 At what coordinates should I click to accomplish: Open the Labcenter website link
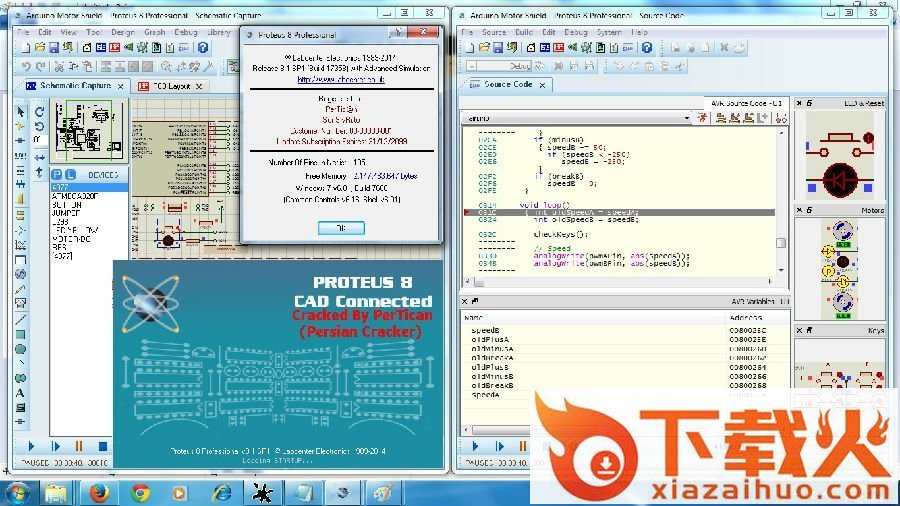pos(341,79)
